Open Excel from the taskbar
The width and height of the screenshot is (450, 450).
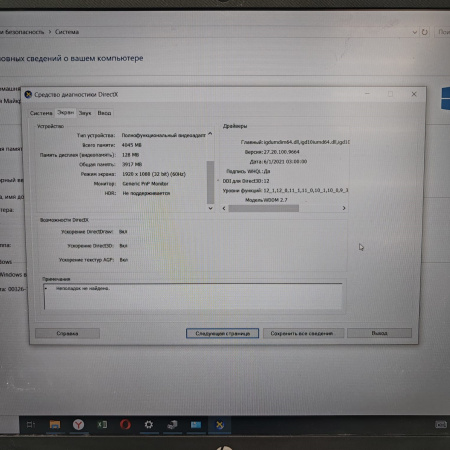(x=102, y=424)
